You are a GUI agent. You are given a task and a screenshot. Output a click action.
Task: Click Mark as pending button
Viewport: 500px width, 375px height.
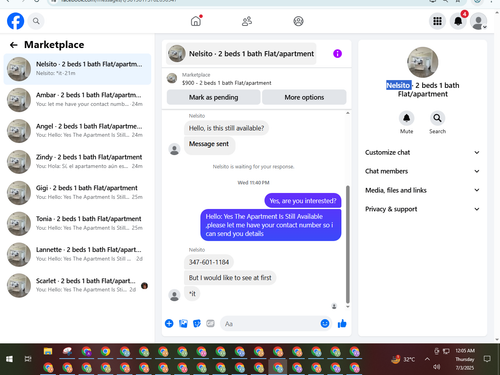213,97
